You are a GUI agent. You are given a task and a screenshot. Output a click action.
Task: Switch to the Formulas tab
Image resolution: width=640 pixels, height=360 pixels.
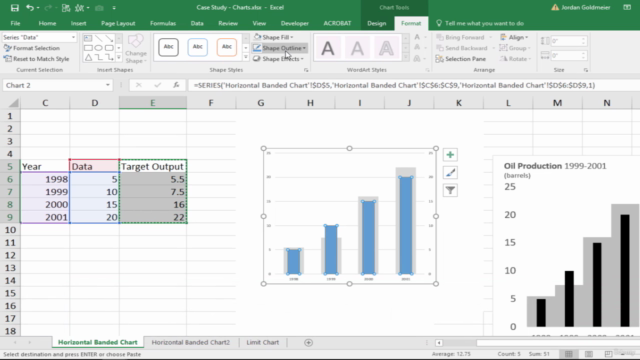[x=163, y=23]
